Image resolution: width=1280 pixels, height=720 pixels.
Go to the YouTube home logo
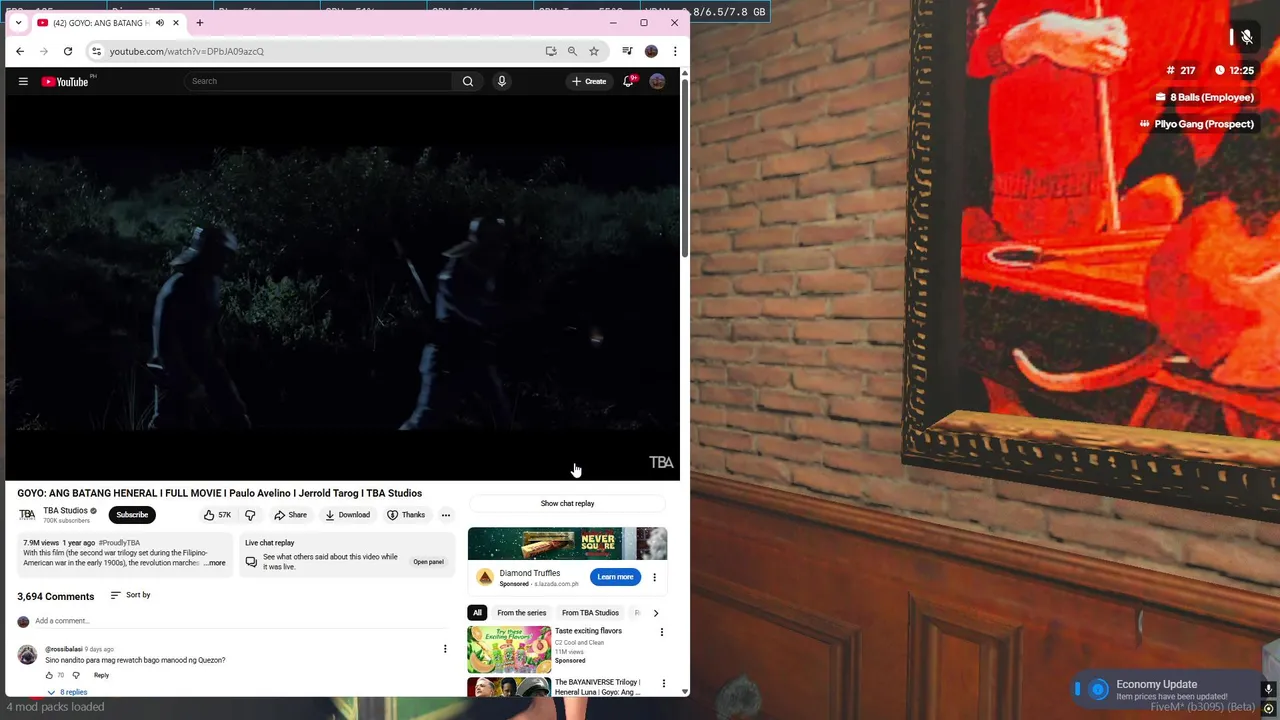65,81
